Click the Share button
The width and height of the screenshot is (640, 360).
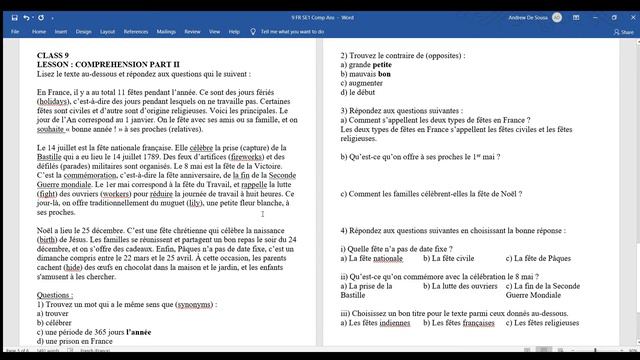tap(624, 32)
